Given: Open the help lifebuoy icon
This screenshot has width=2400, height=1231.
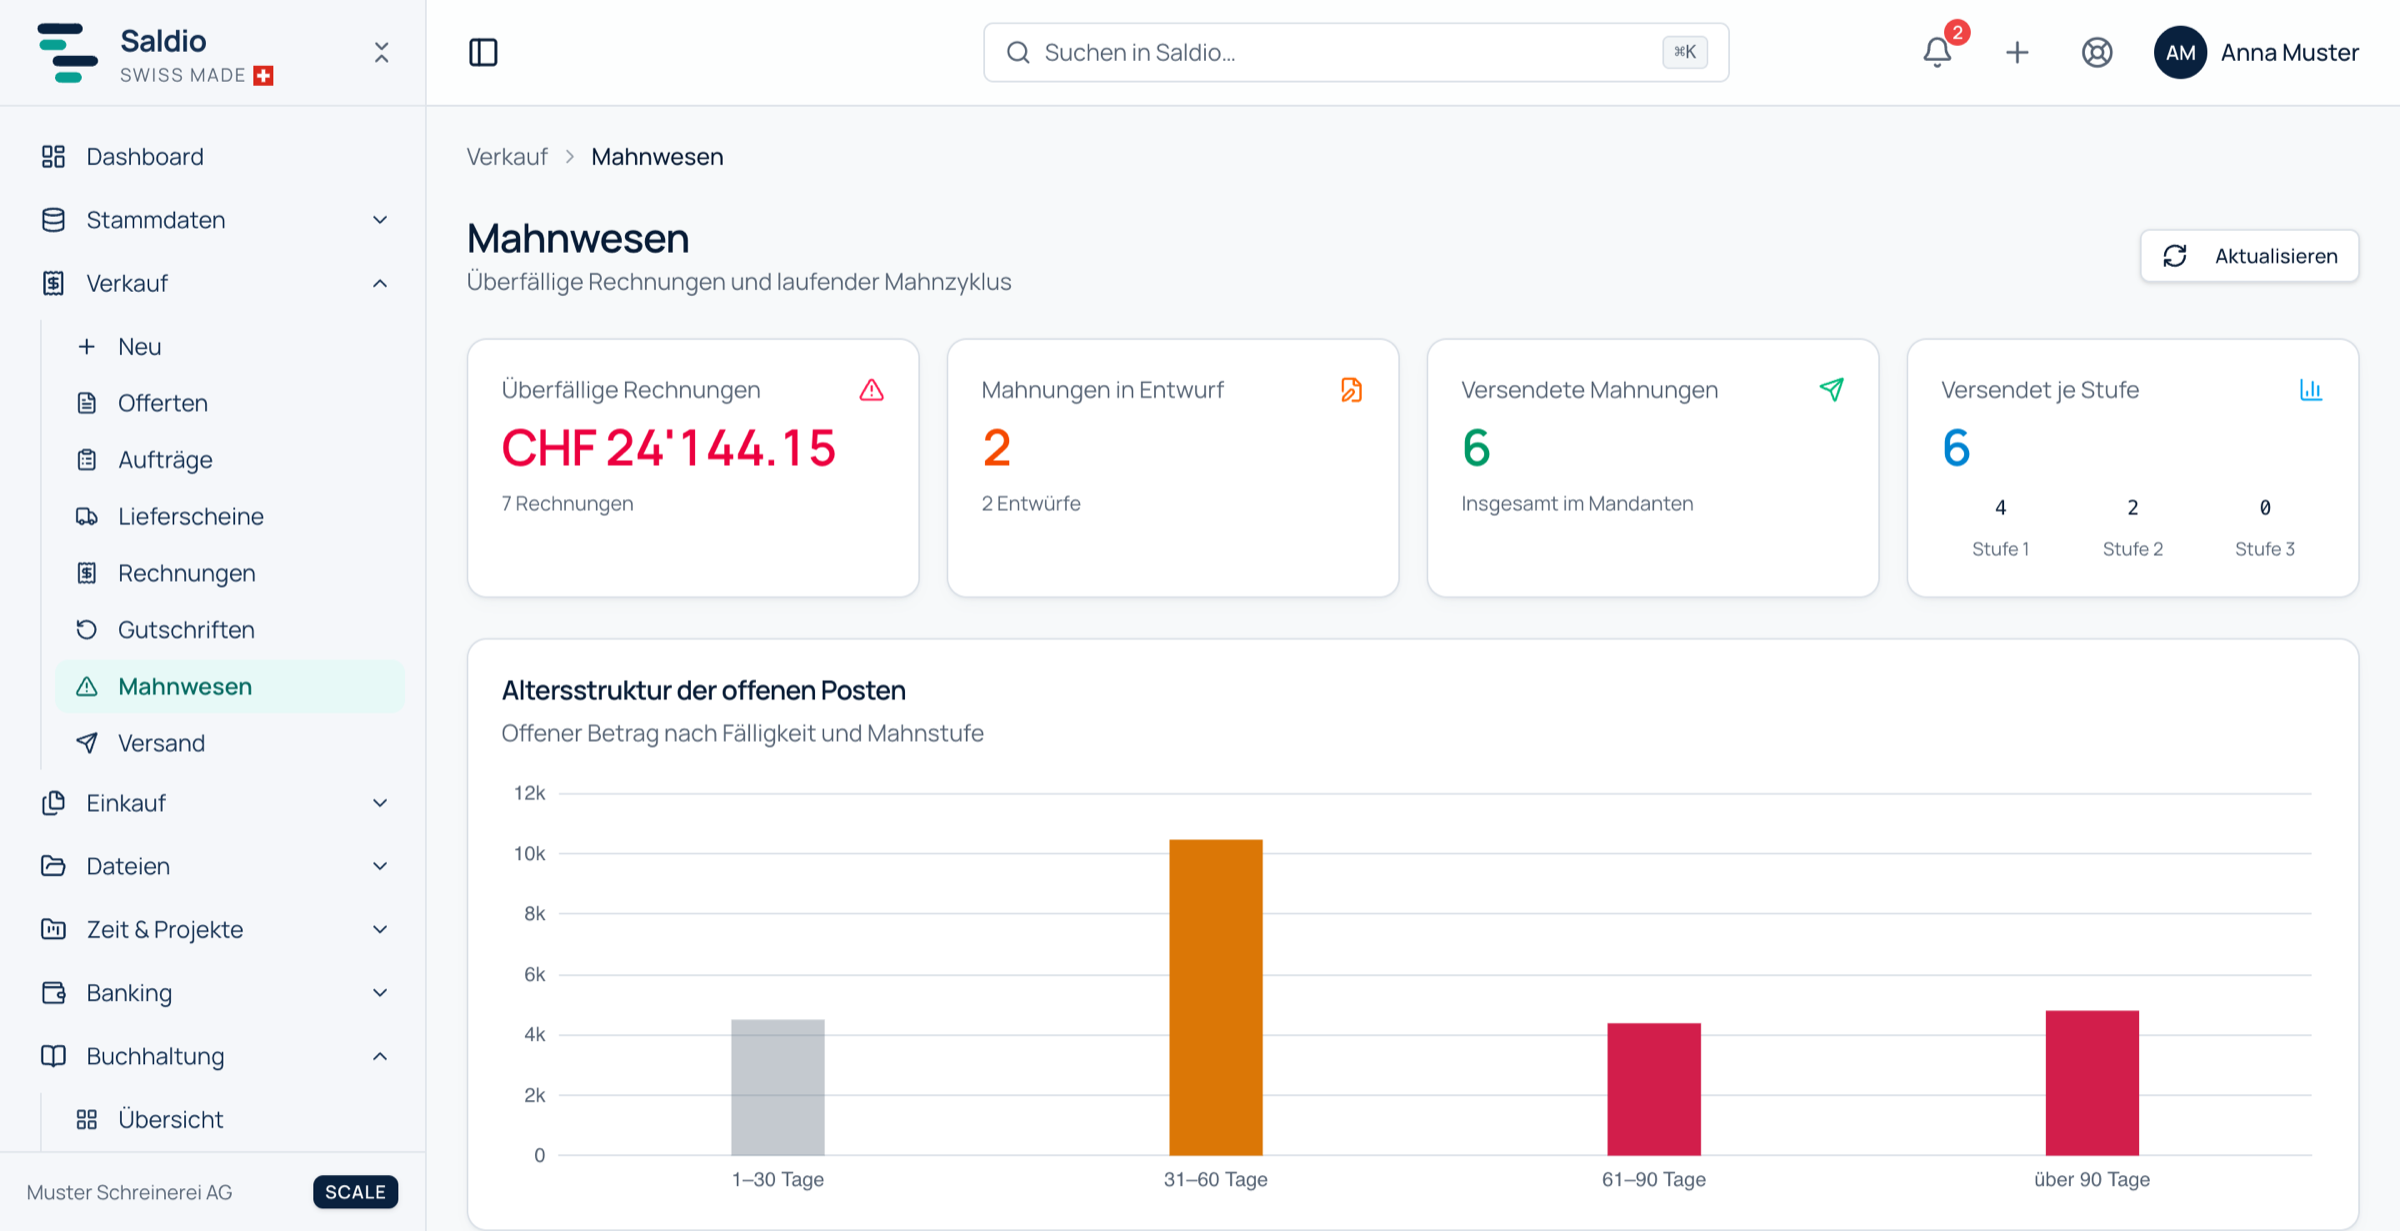Looking at the screenshot, I should click(2097, 52).
